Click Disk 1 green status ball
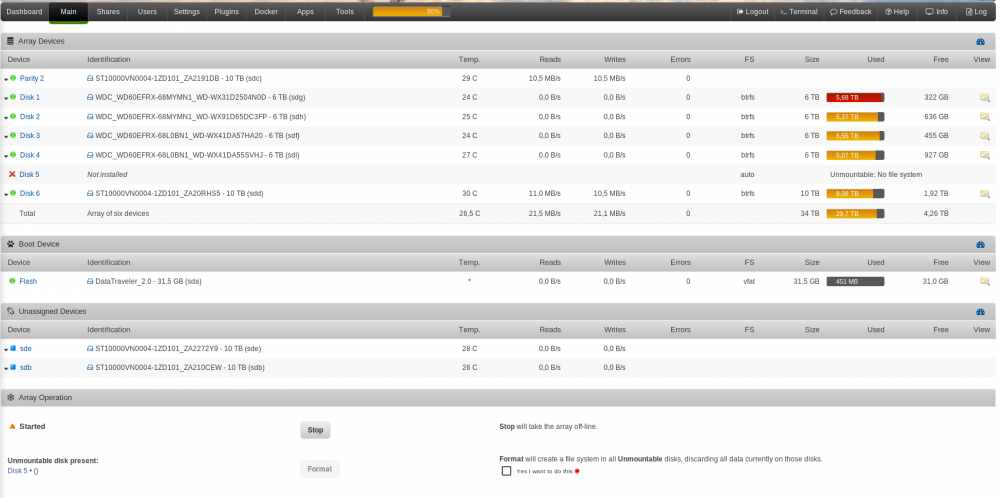 (13, 97)
